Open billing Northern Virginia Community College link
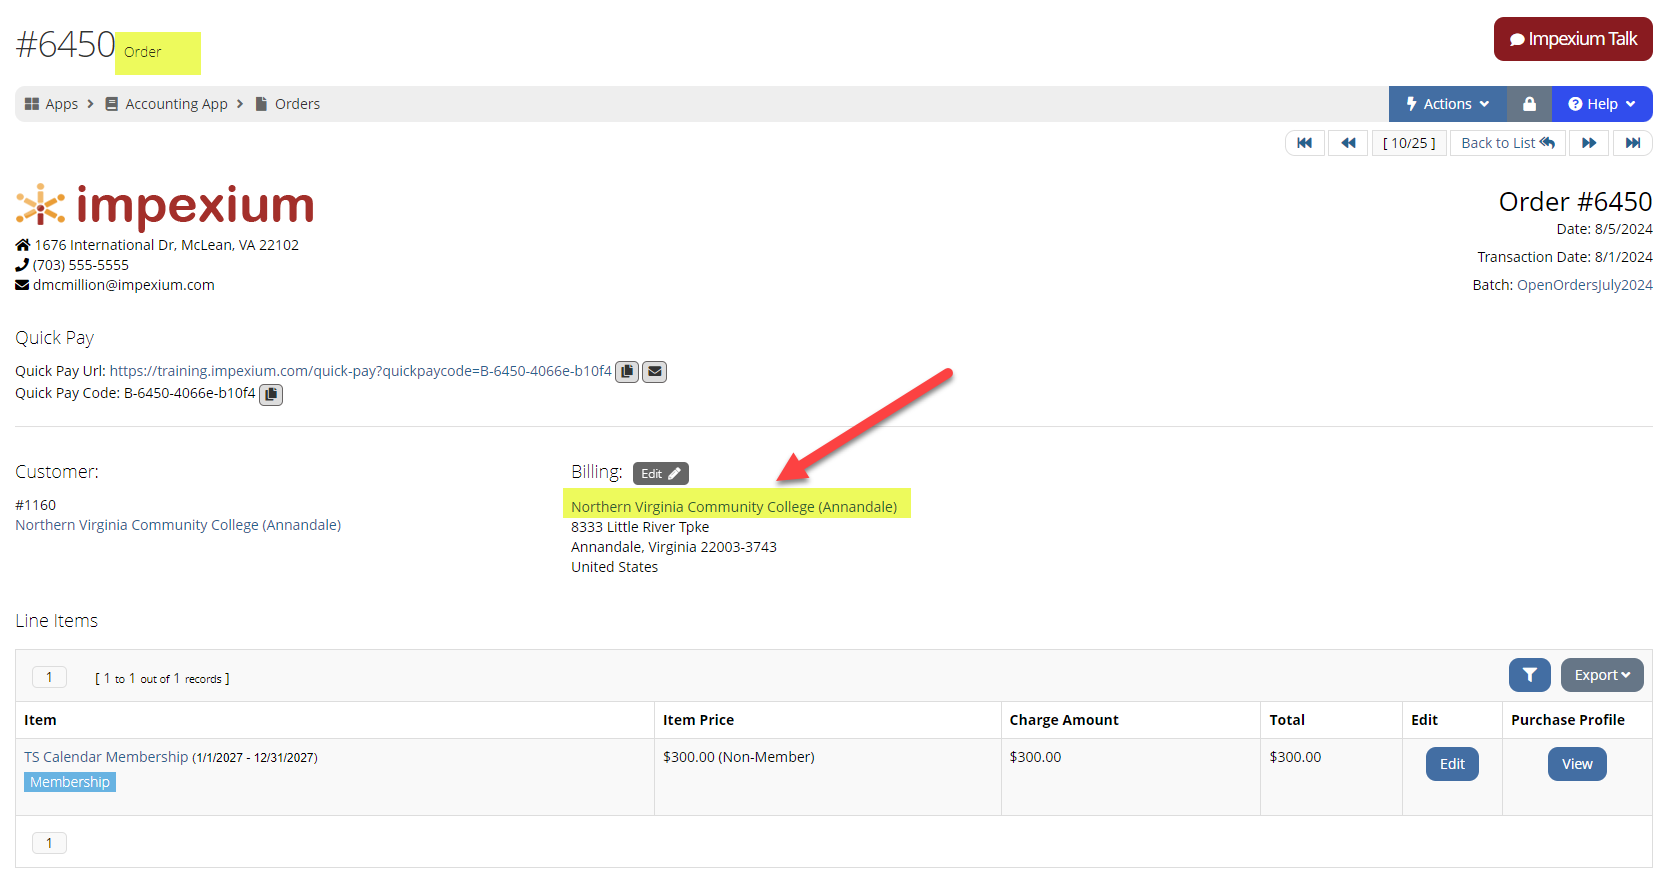 coord(734,507)
